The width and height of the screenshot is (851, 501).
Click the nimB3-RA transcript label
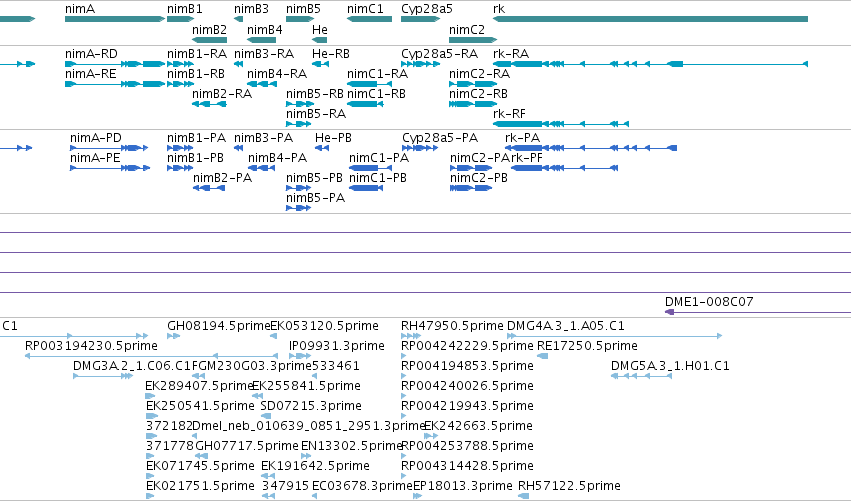tap(264, 54)
